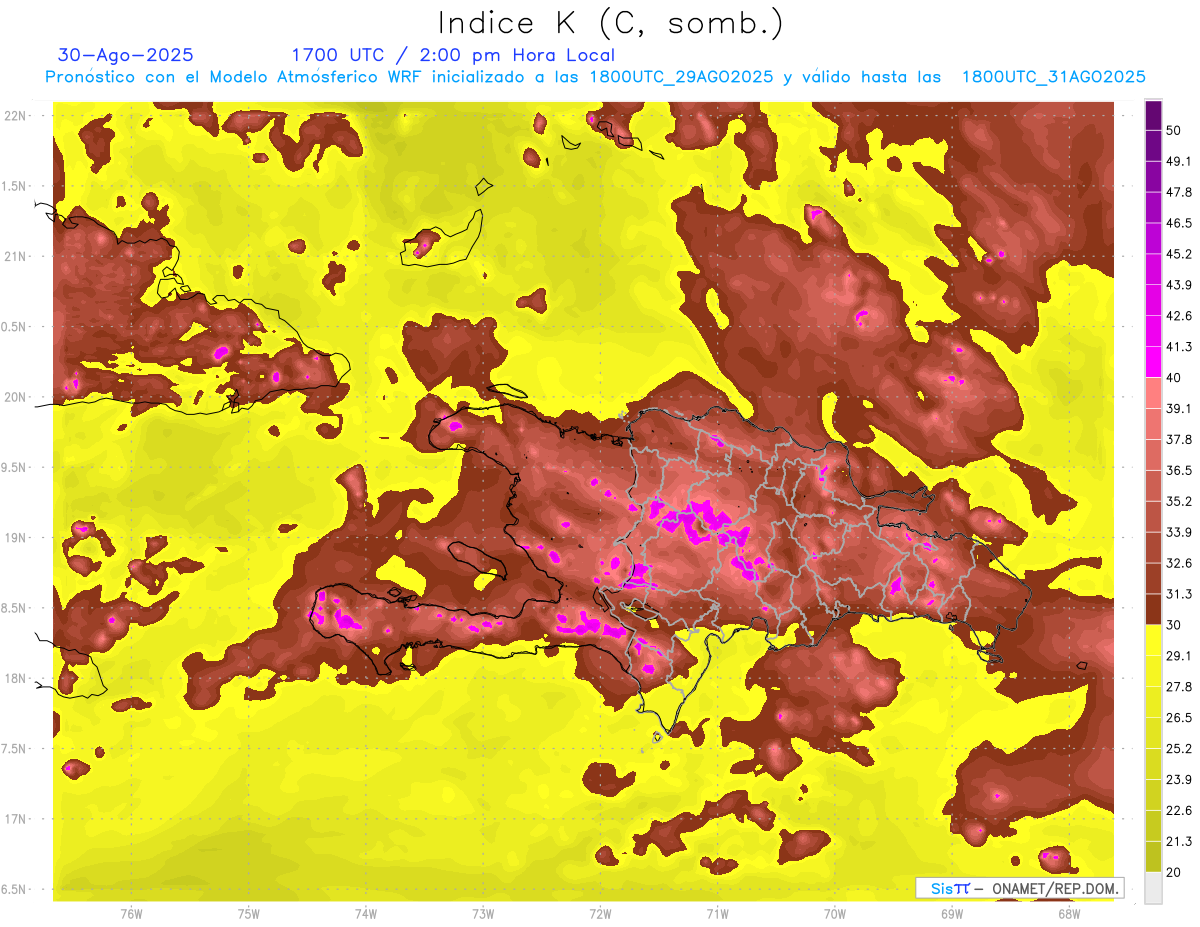Click the legend value "26.5"

point(1179,718)
